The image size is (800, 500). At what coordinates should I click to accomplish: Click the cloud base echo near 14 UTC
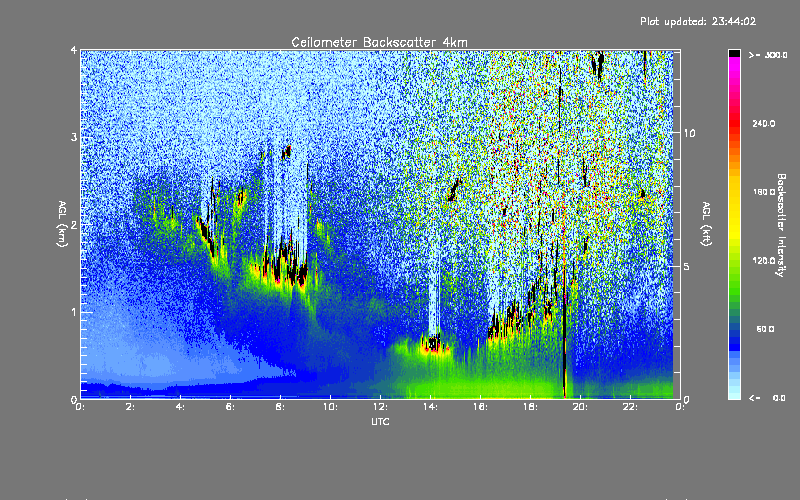click(434, 344)
